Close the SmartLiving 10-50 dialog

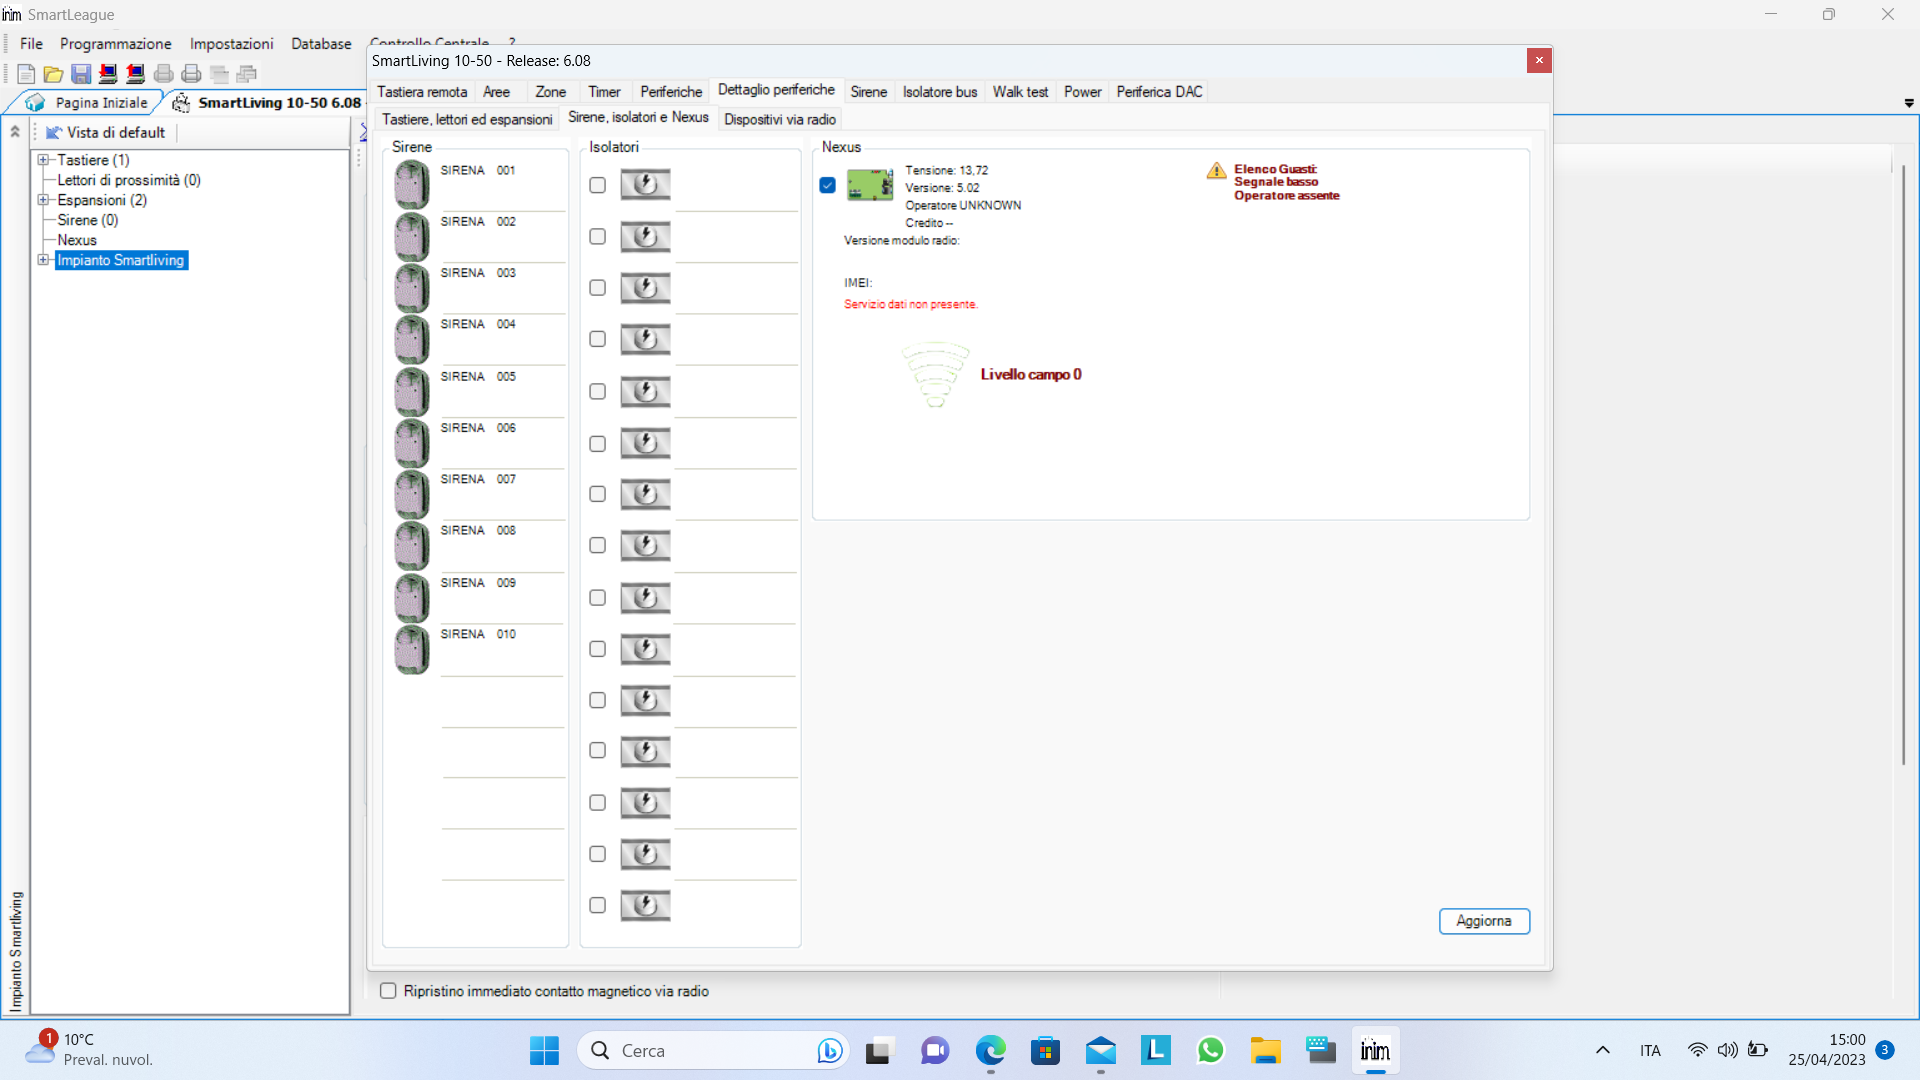1539,60
